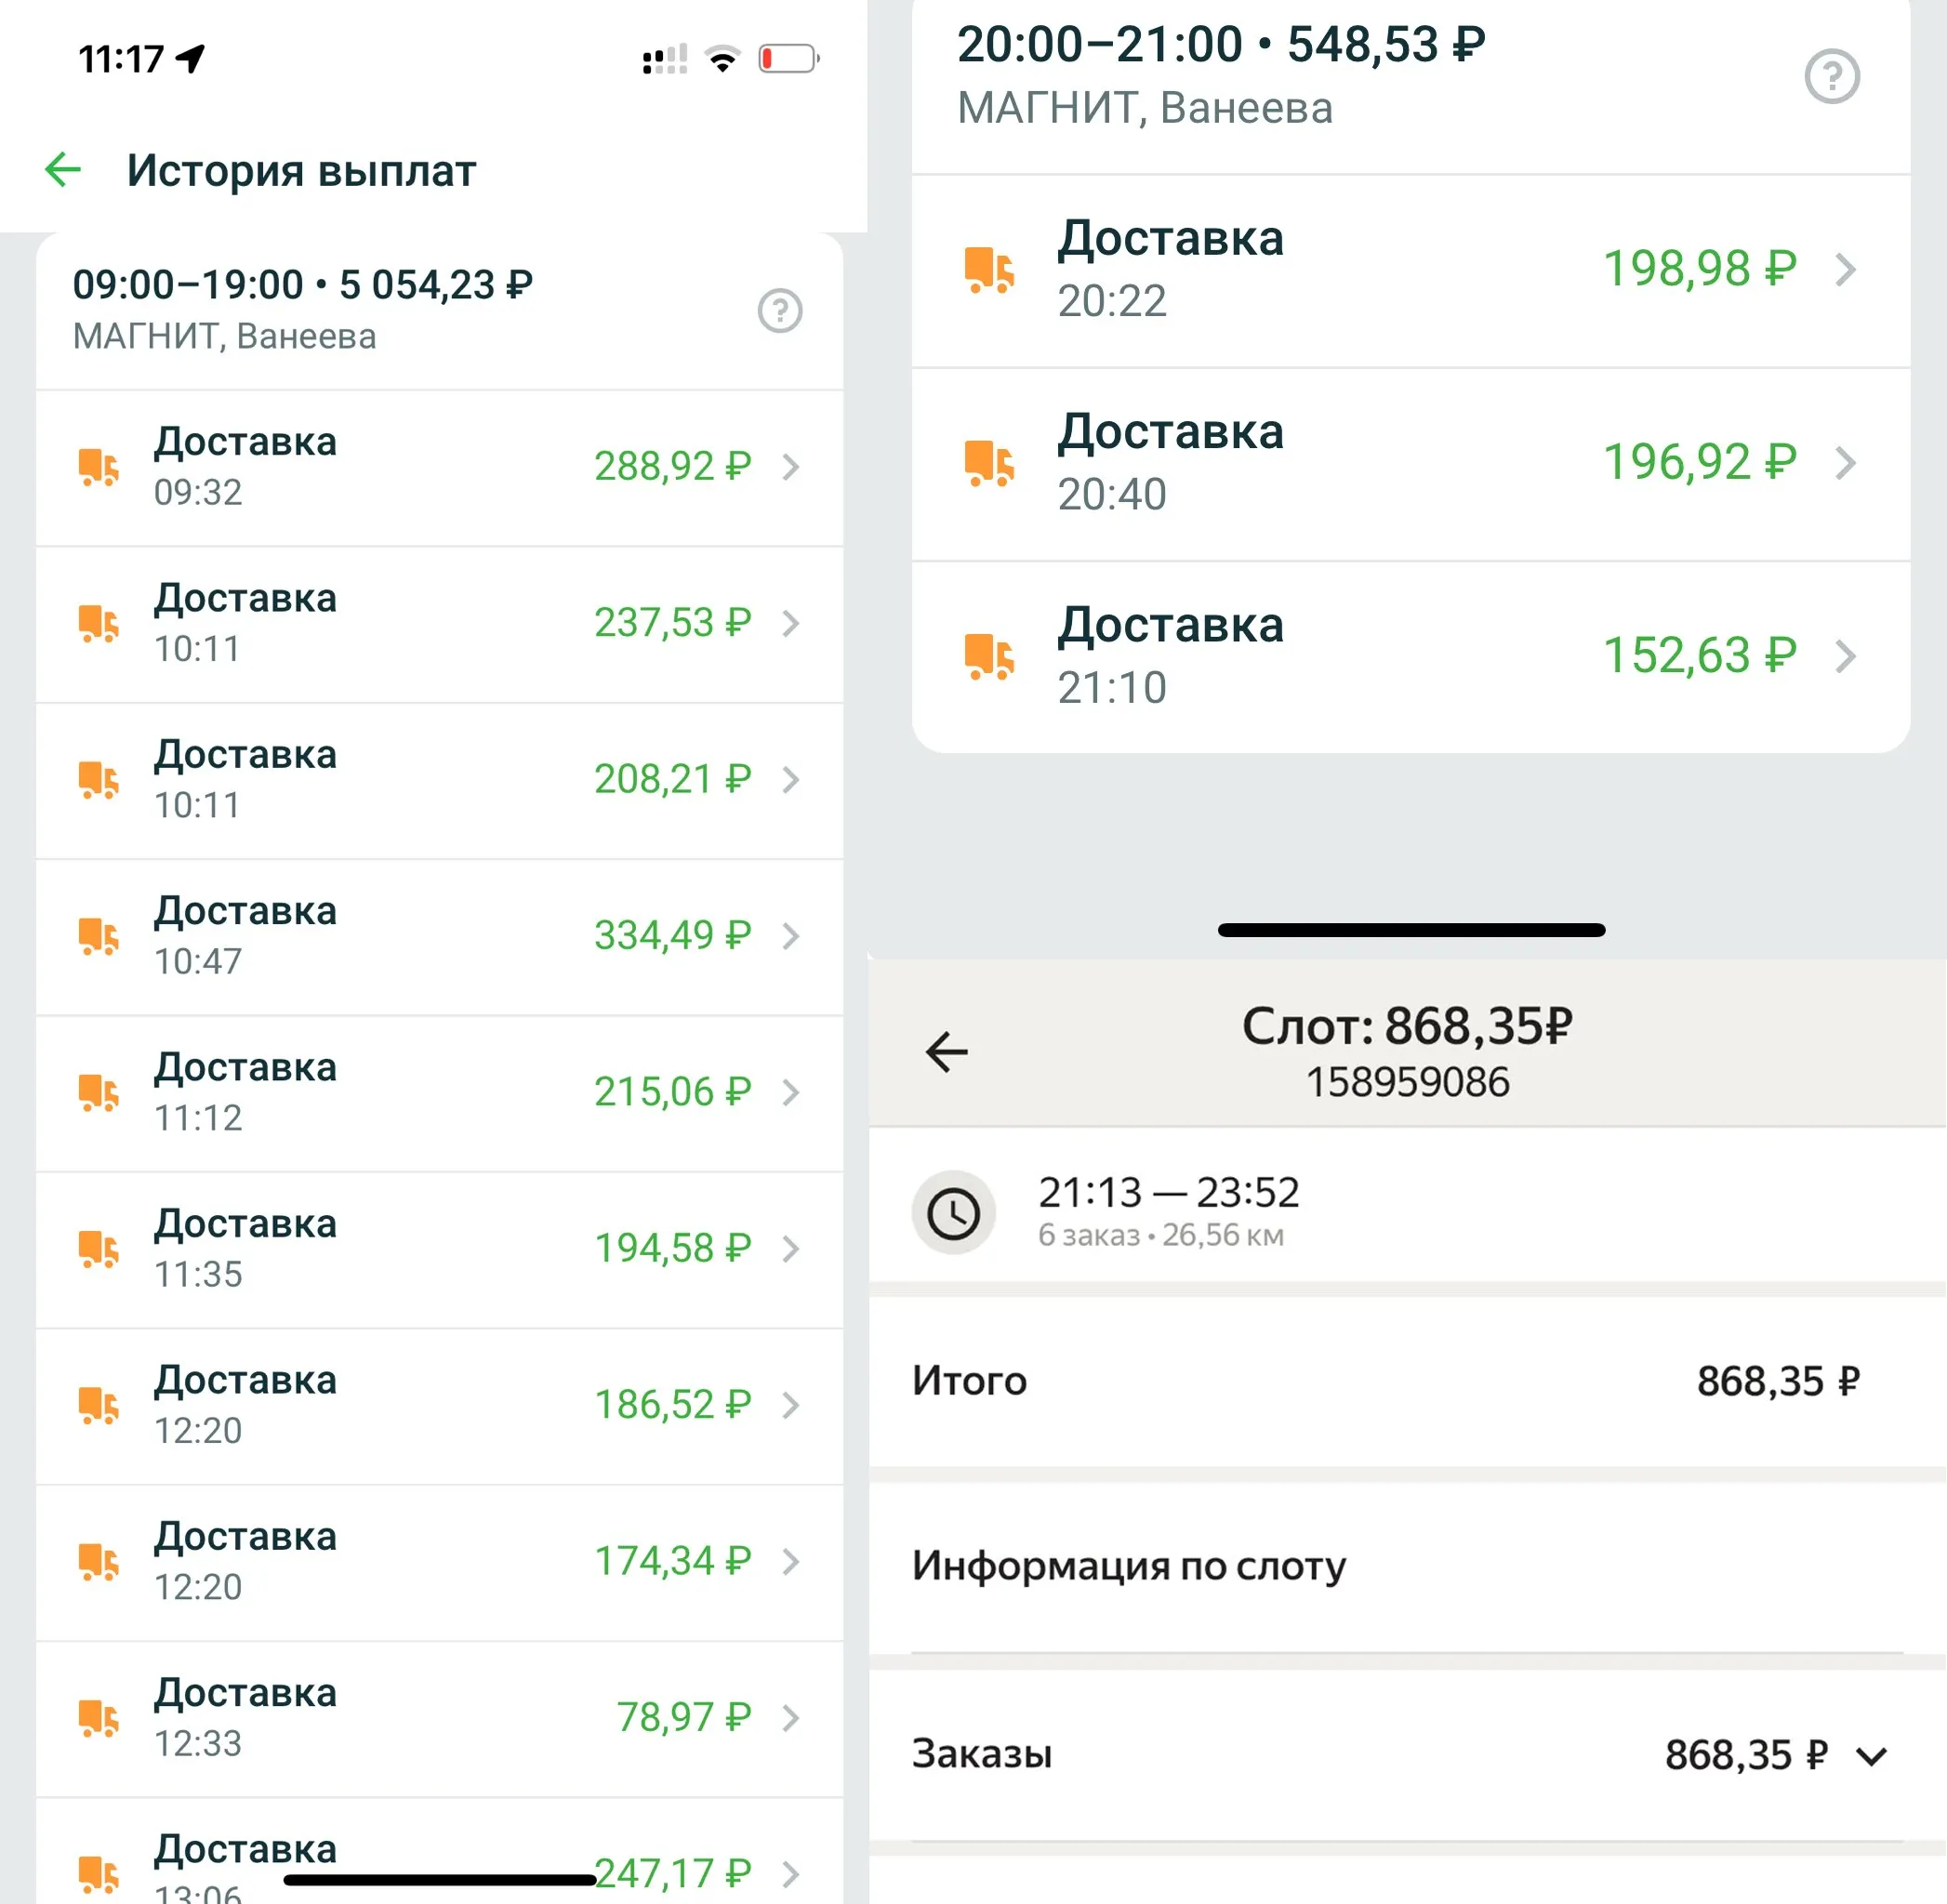
Task: Tap the clock icon beside 21:13 — 23:52
Action: pos(953,1213)
